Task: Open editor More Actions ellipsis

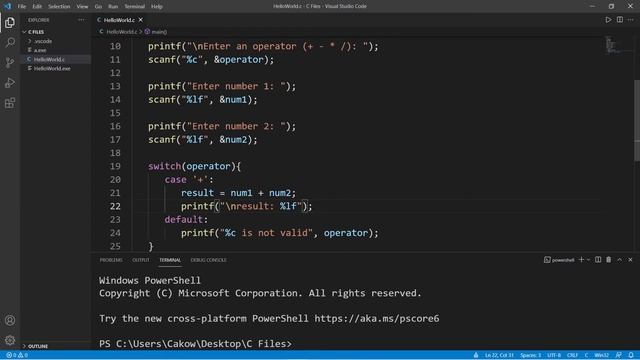Action: click(x=631, y=20)
